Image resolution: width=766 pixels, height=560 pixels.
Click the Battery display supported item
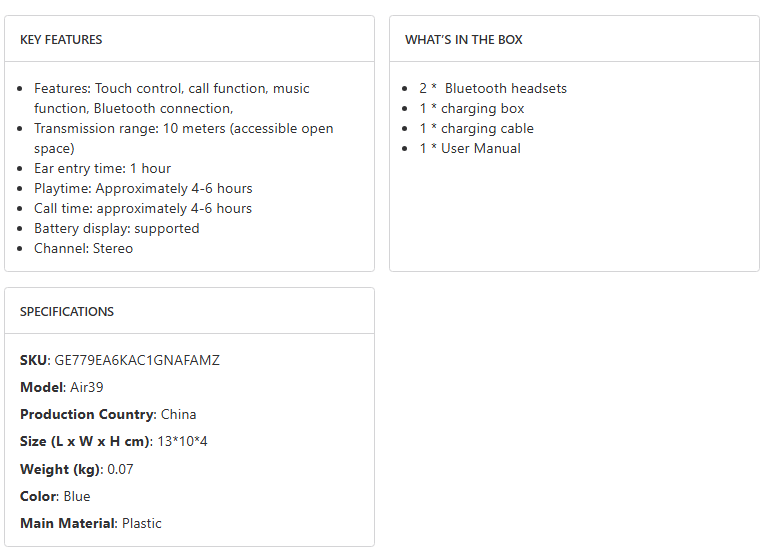(x=116, y=228)
